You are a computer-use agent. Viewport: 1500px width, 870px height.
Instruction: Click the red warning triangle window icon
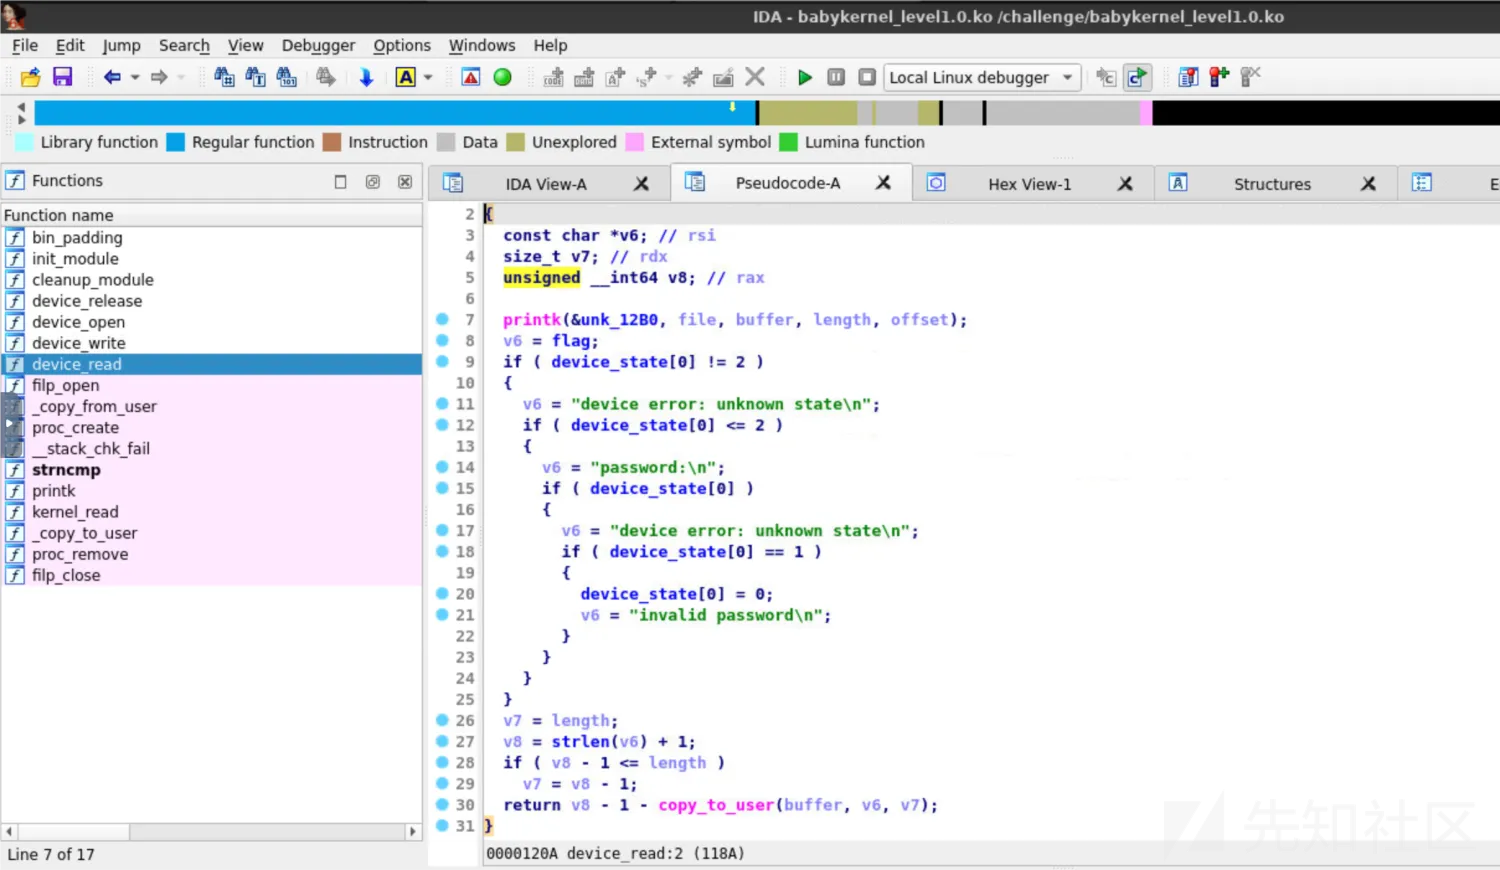pos(470,77)
